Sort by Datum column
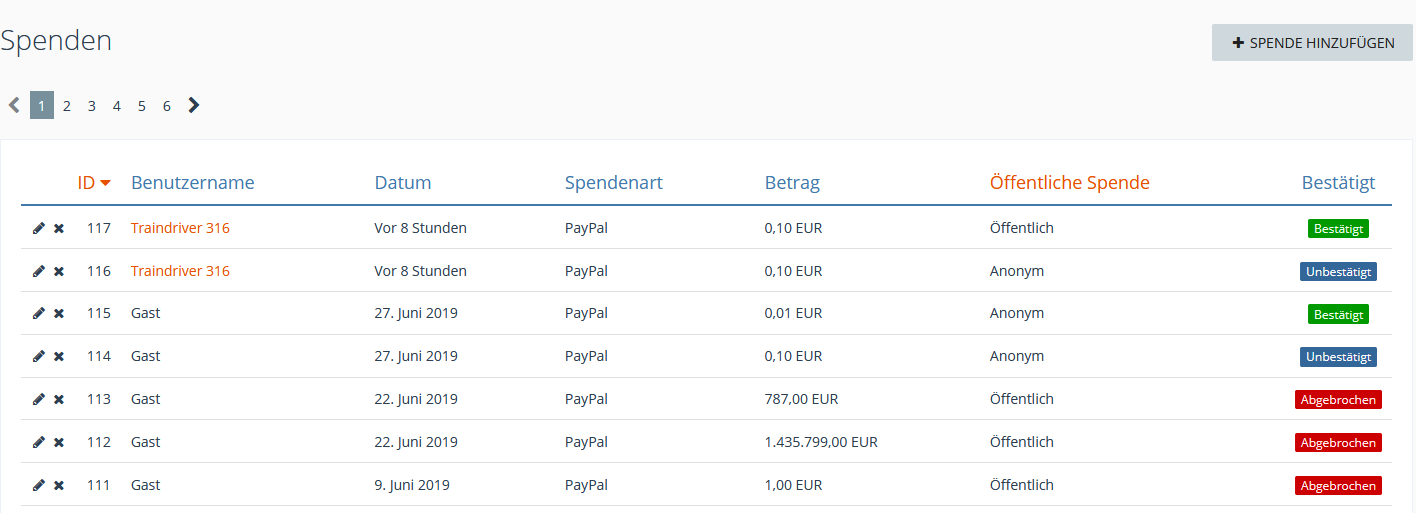1416x513 pixels. [403, 183]
